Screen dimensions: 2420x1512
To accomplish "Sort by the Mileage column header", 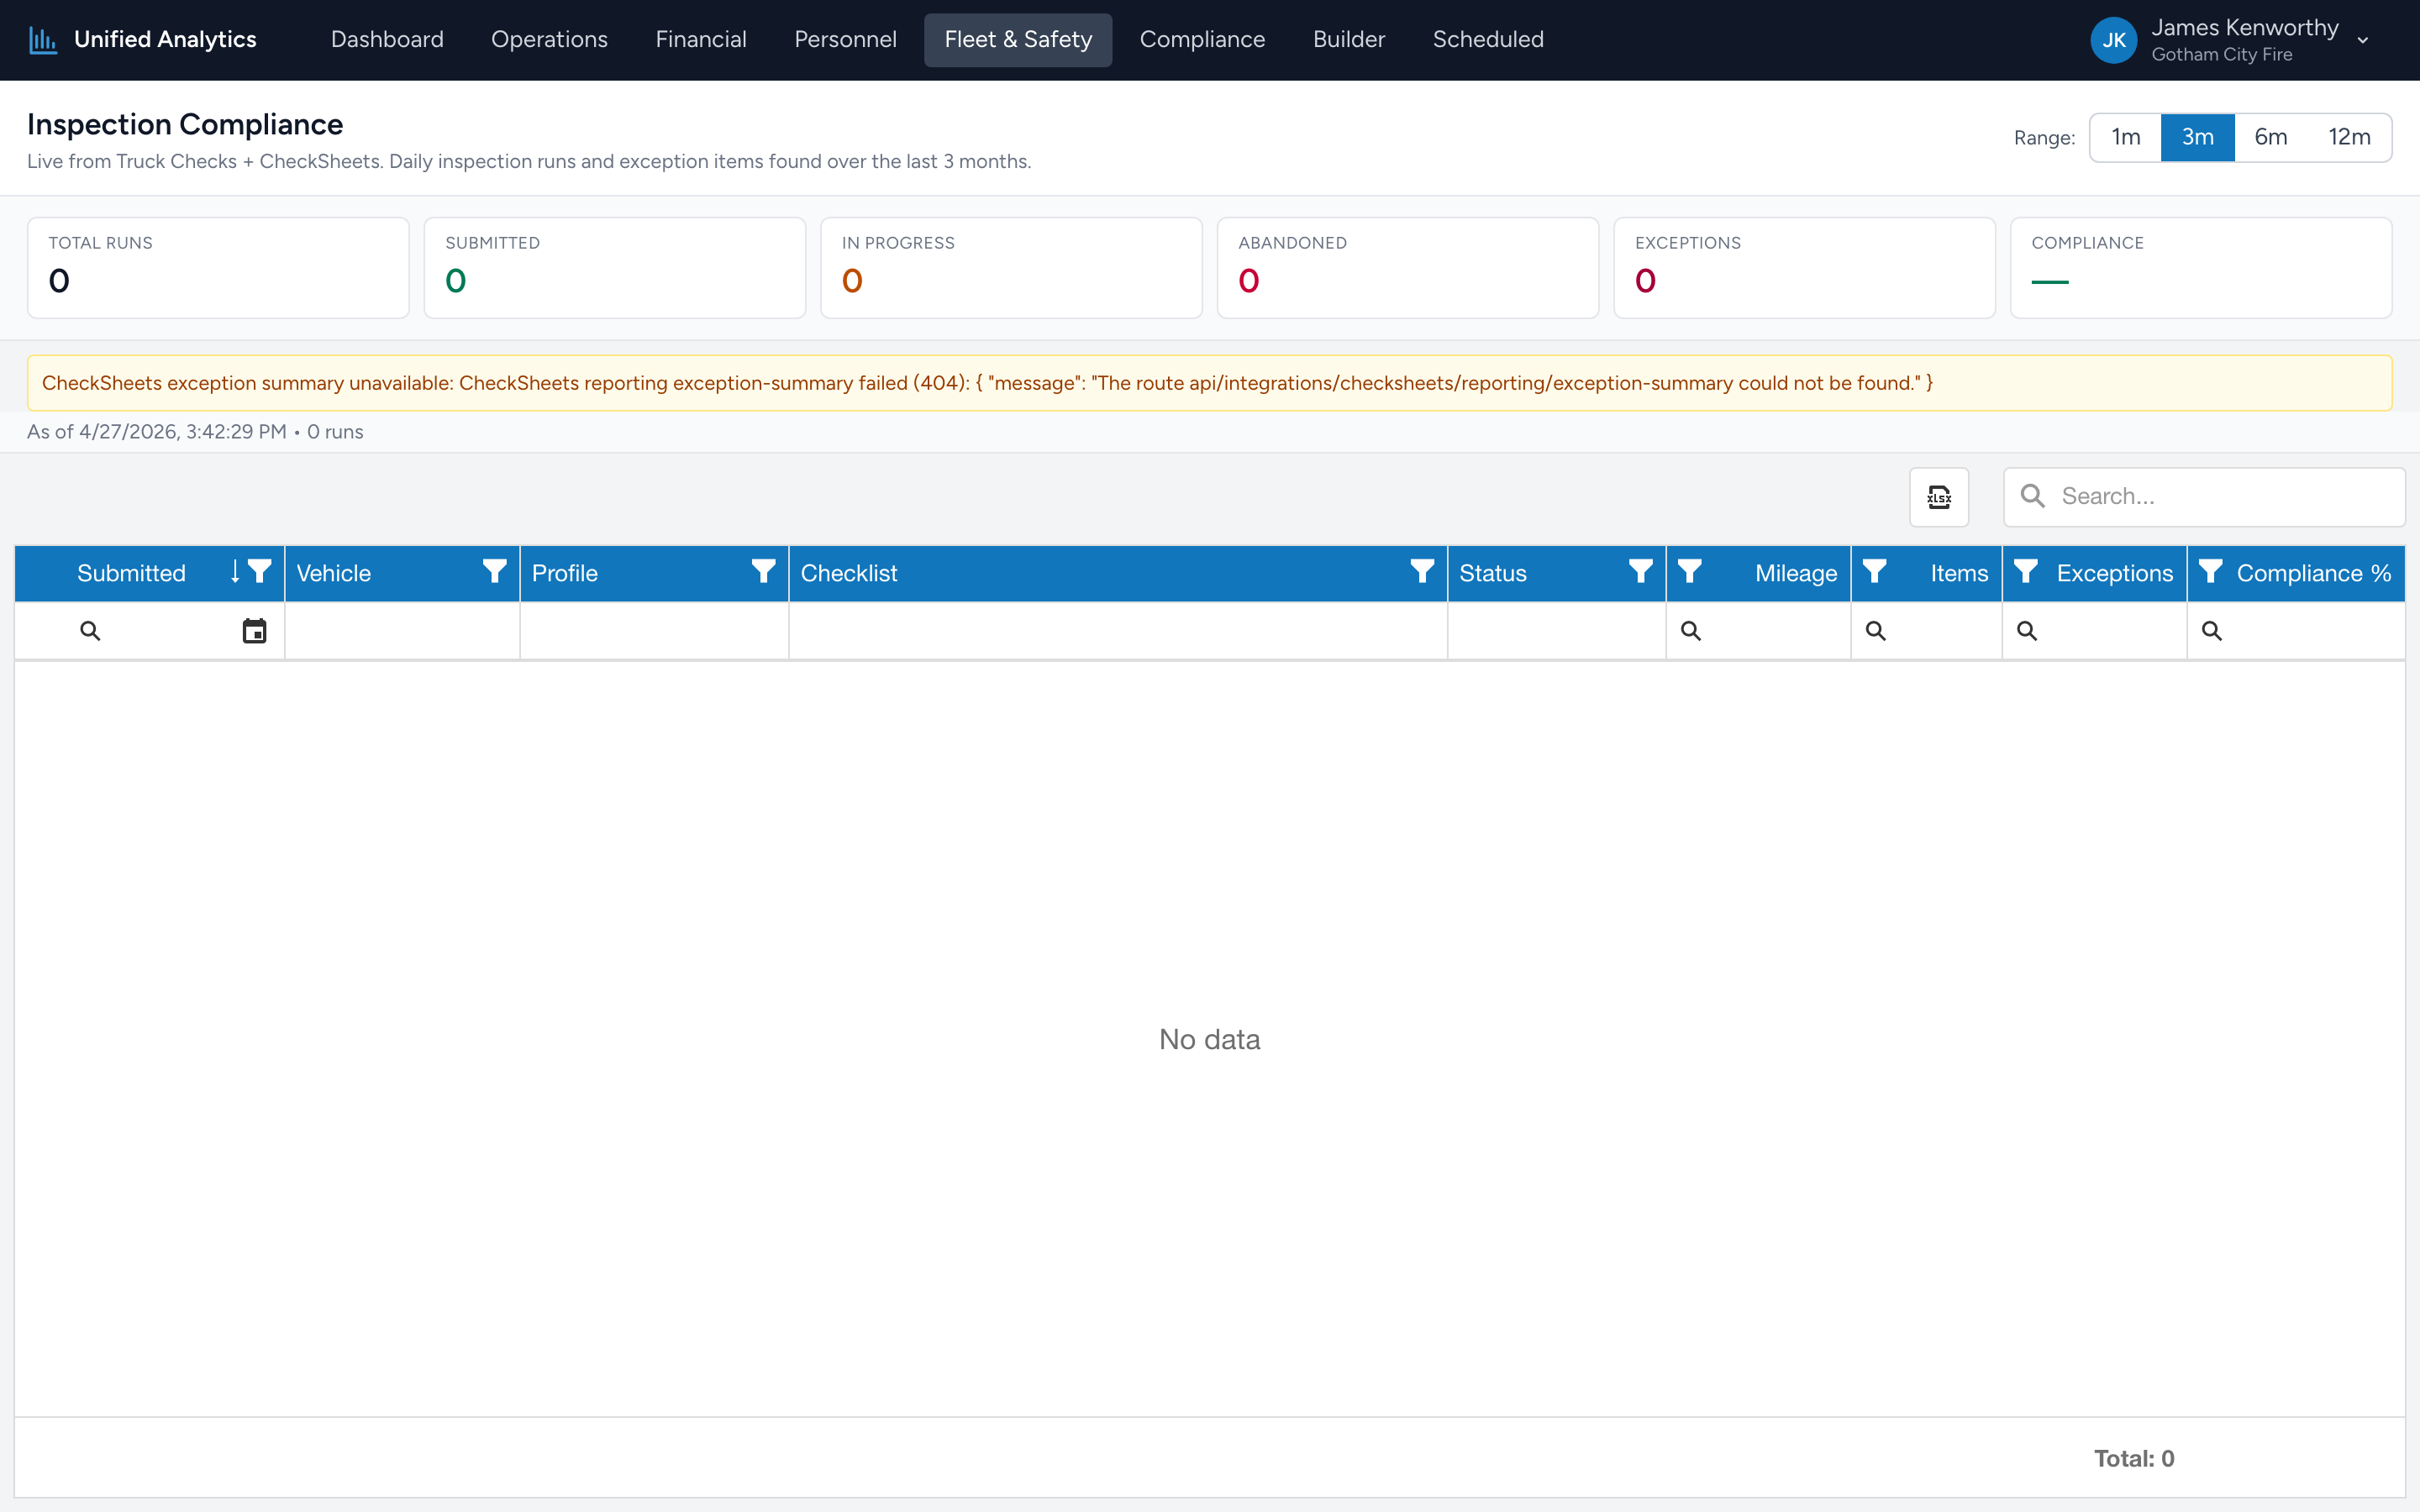I will coord(1796,573).
